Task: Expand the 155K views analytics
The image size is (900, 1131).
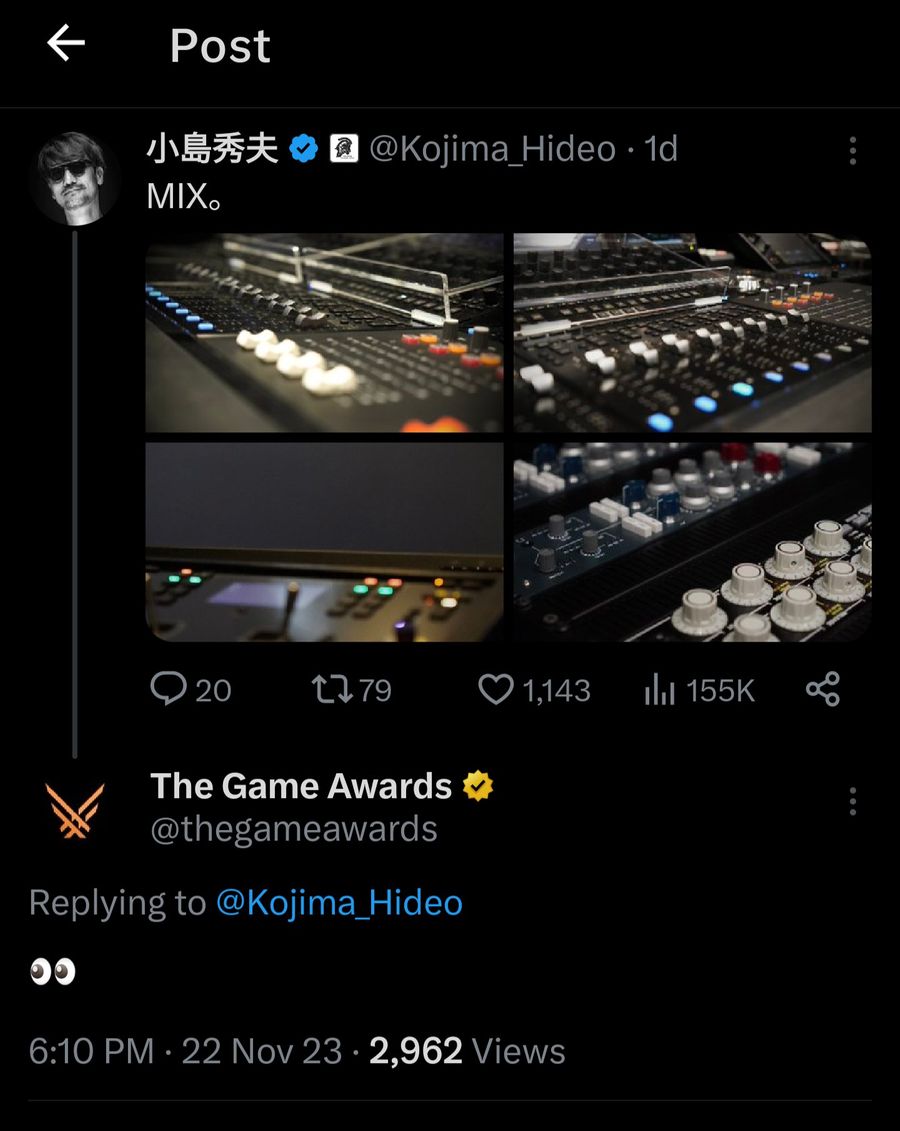Action: click(x=699, y=689)
